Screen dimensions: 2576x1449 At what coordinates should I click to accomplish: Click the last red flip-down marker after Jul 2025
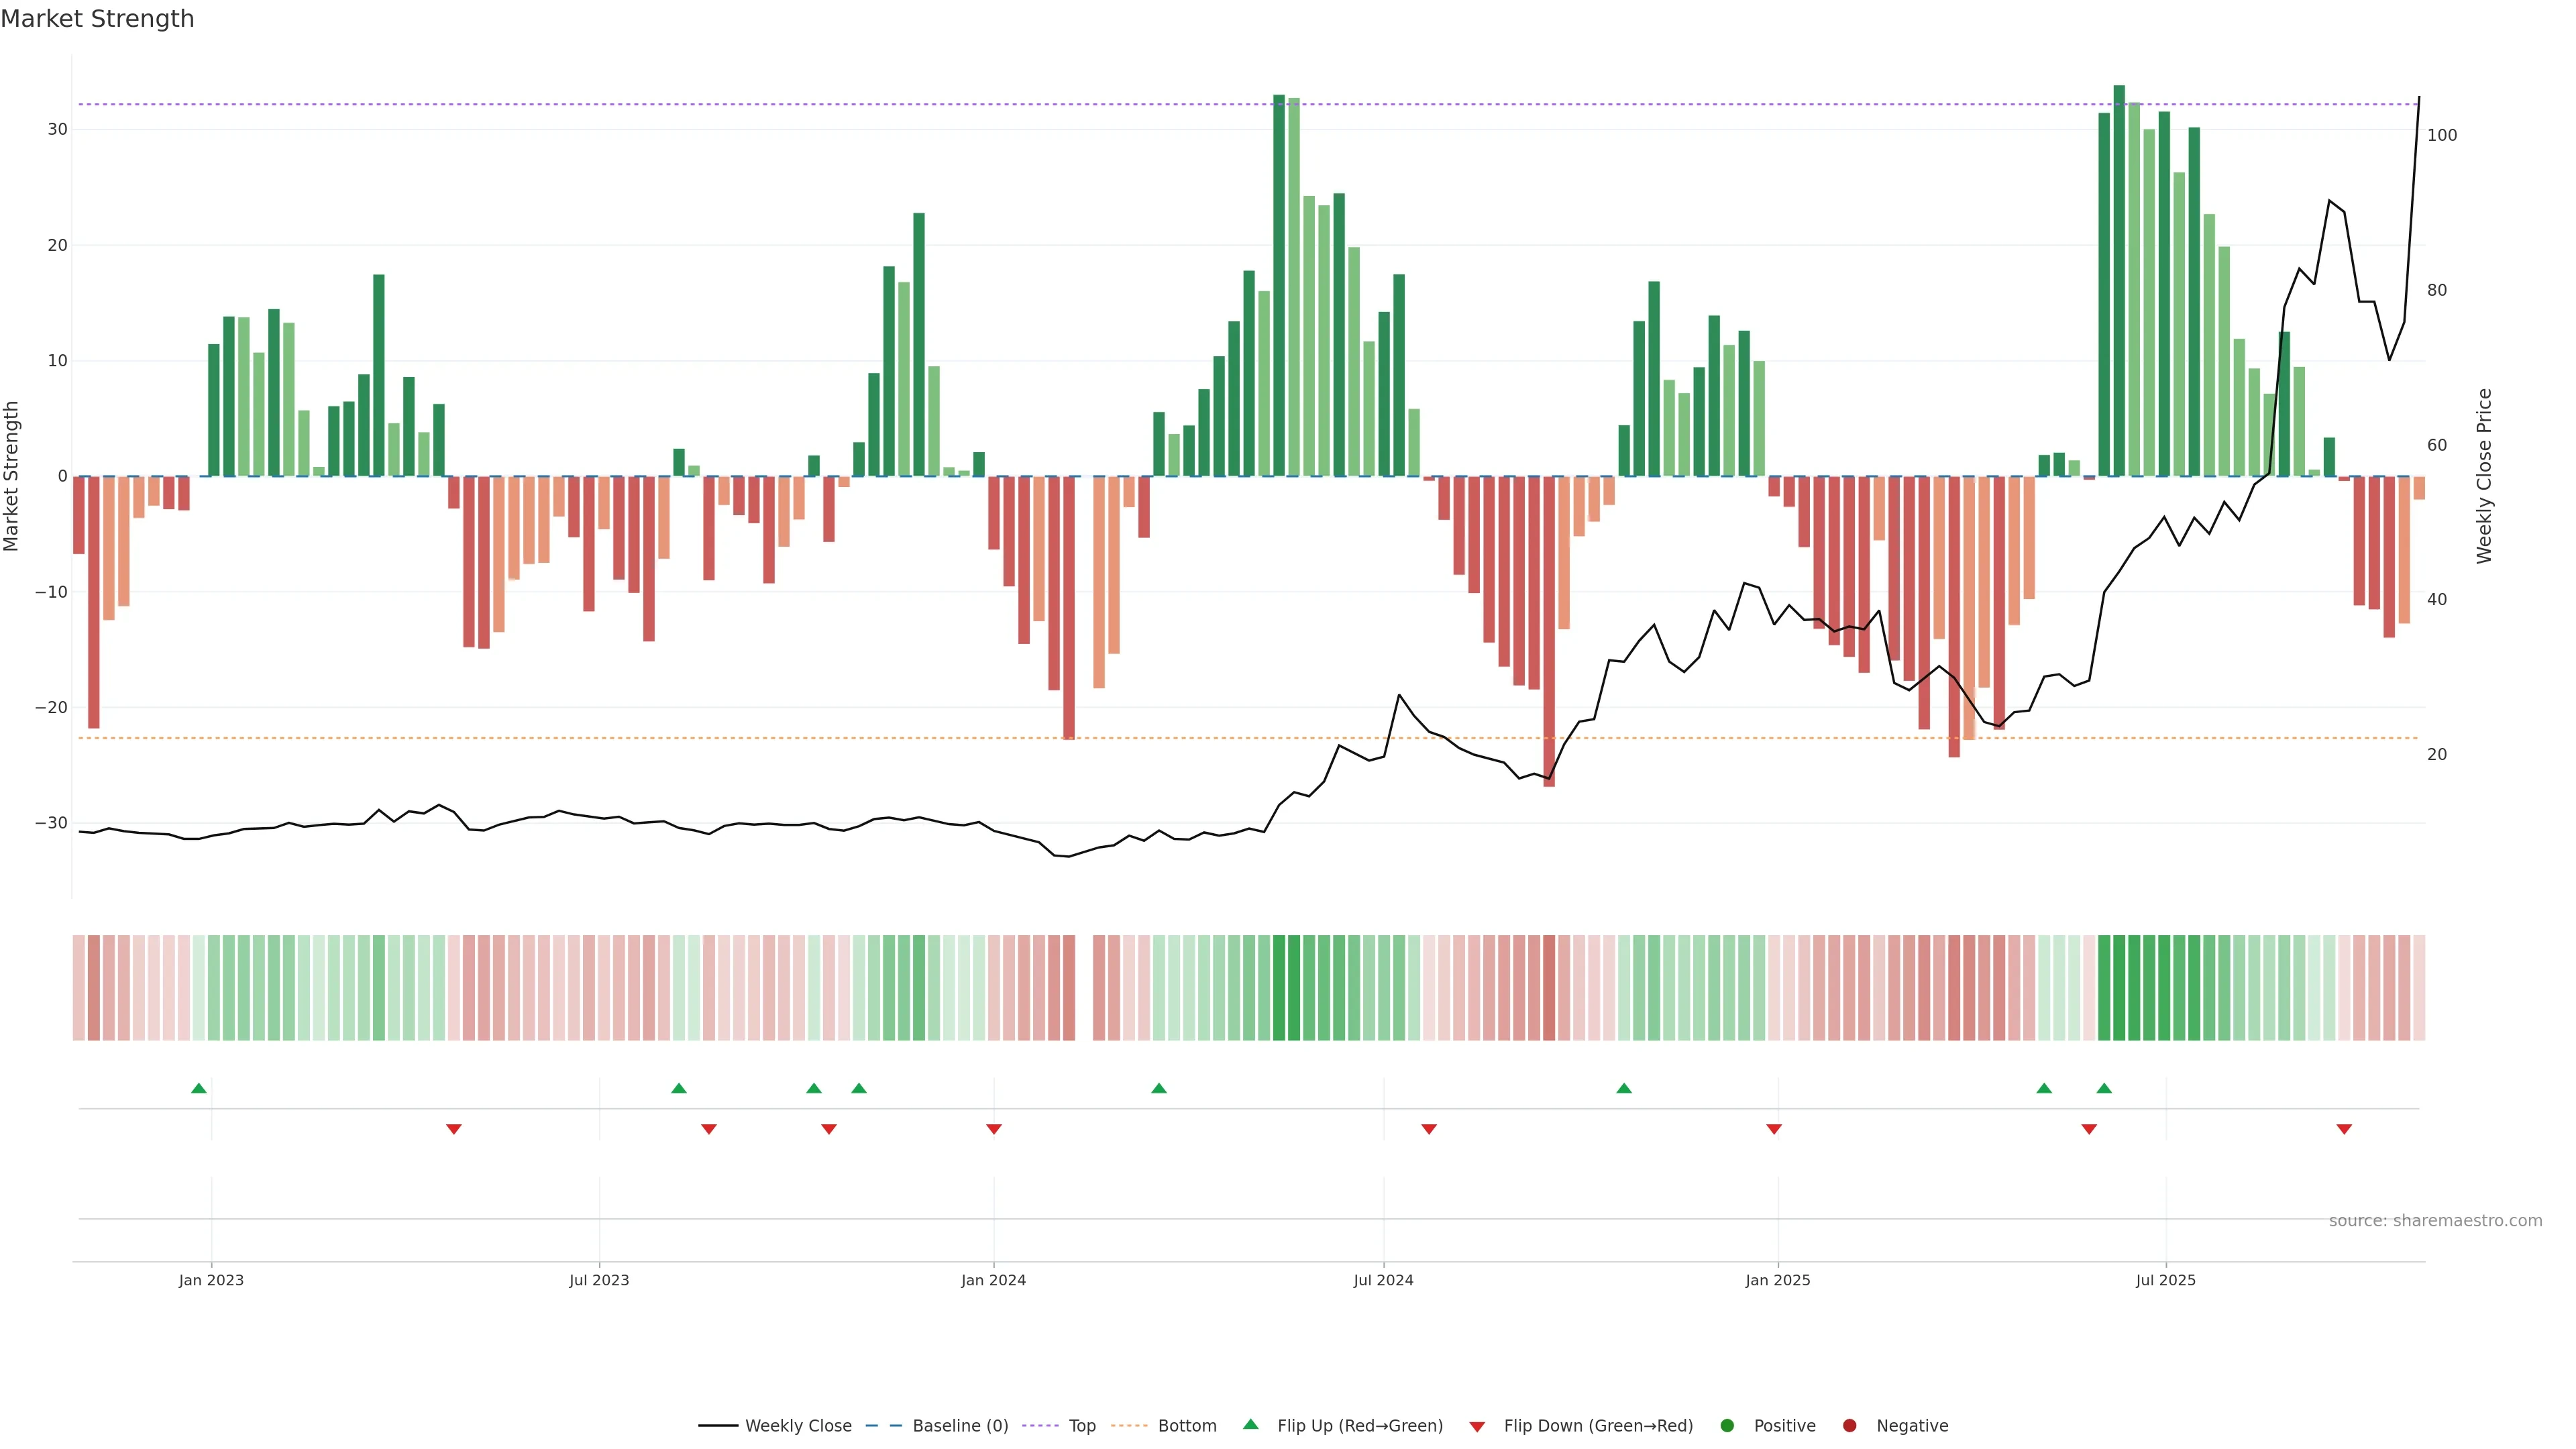point(2344,1129)
